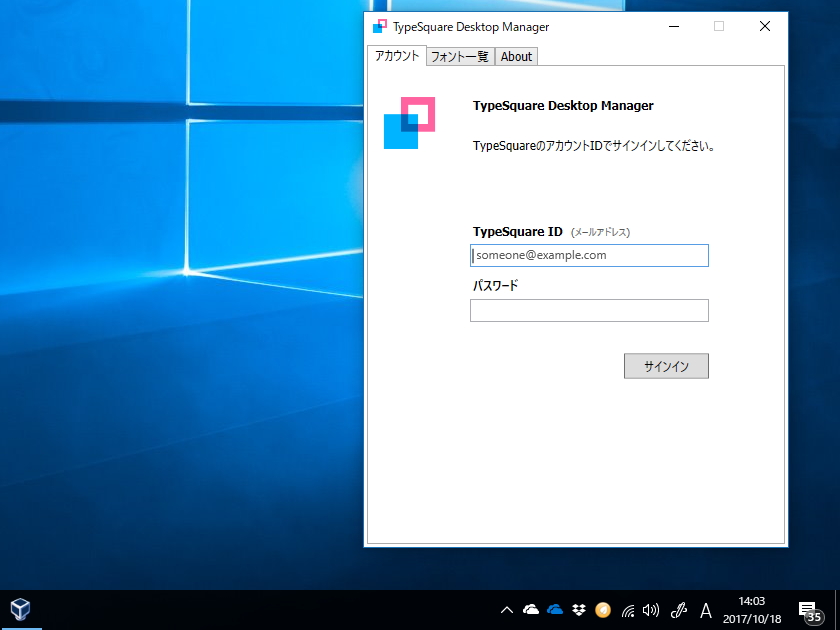The height and width of the screenshot is (630, 840).
Task: Minimize the TypeSquare Desktop Manager window
Action: 674,26
